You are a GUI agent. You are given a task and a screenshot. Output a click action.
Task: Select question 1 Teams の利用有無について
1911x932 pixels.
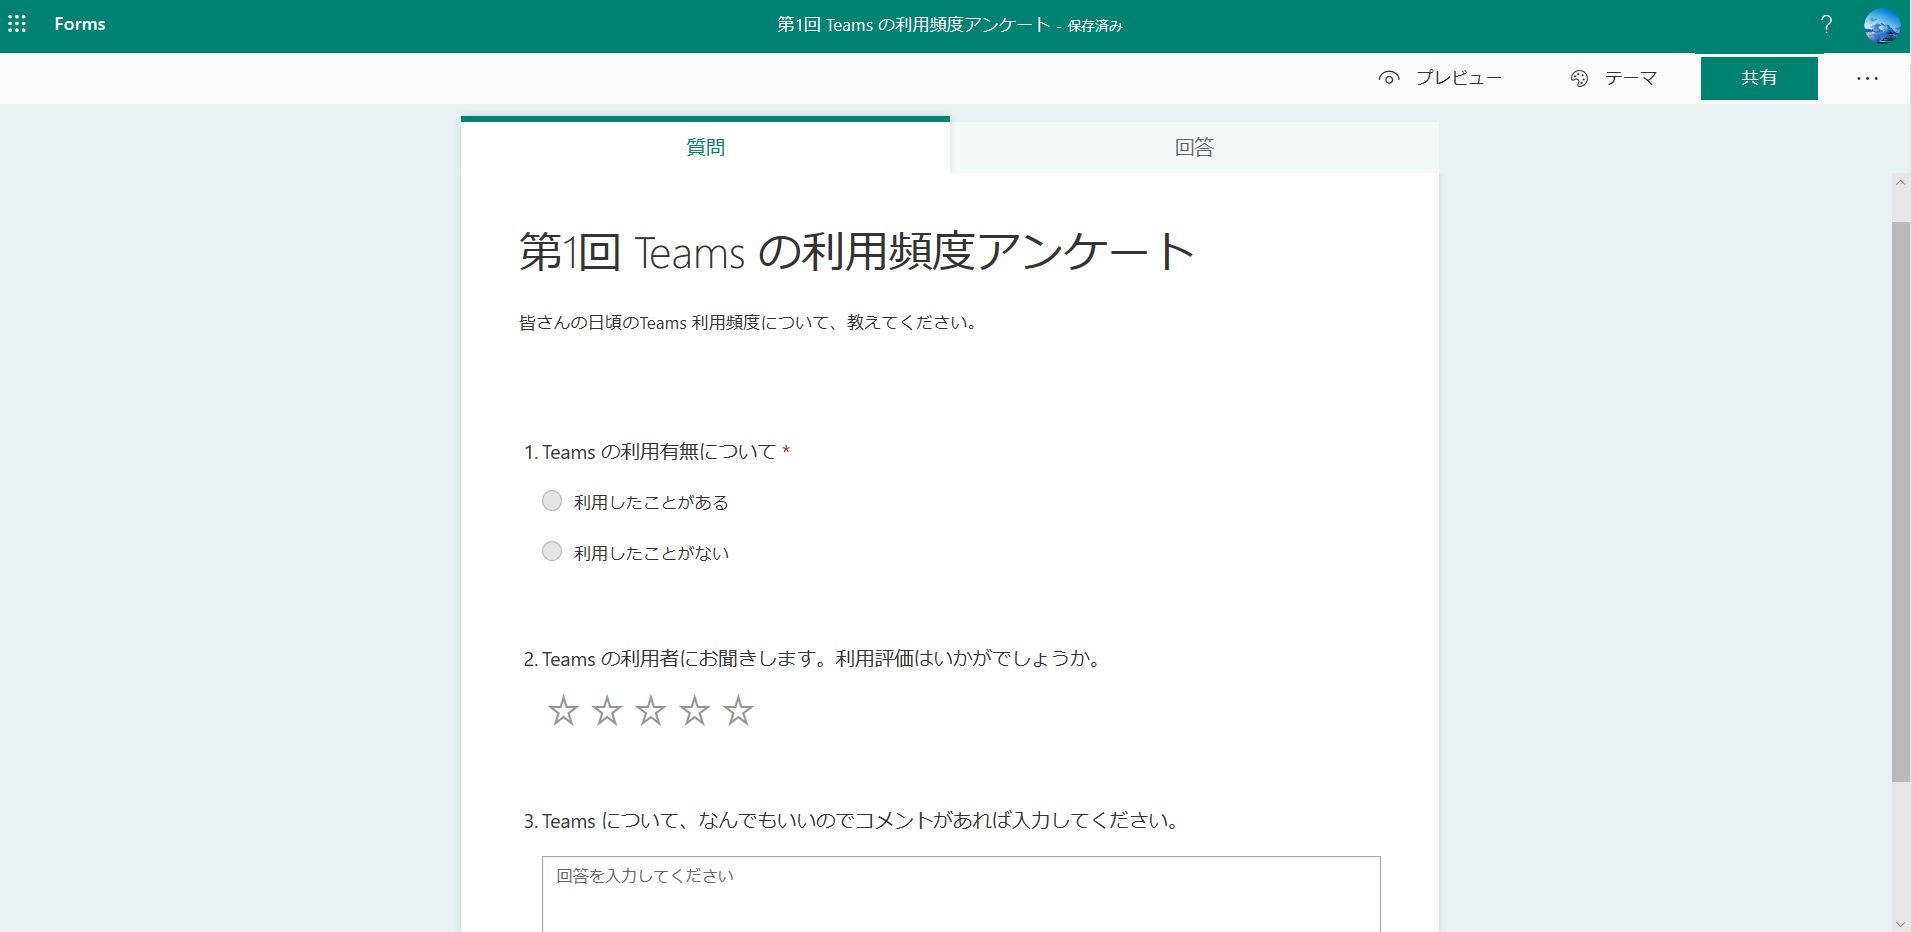pyautogui.click(x=657, y=452)
